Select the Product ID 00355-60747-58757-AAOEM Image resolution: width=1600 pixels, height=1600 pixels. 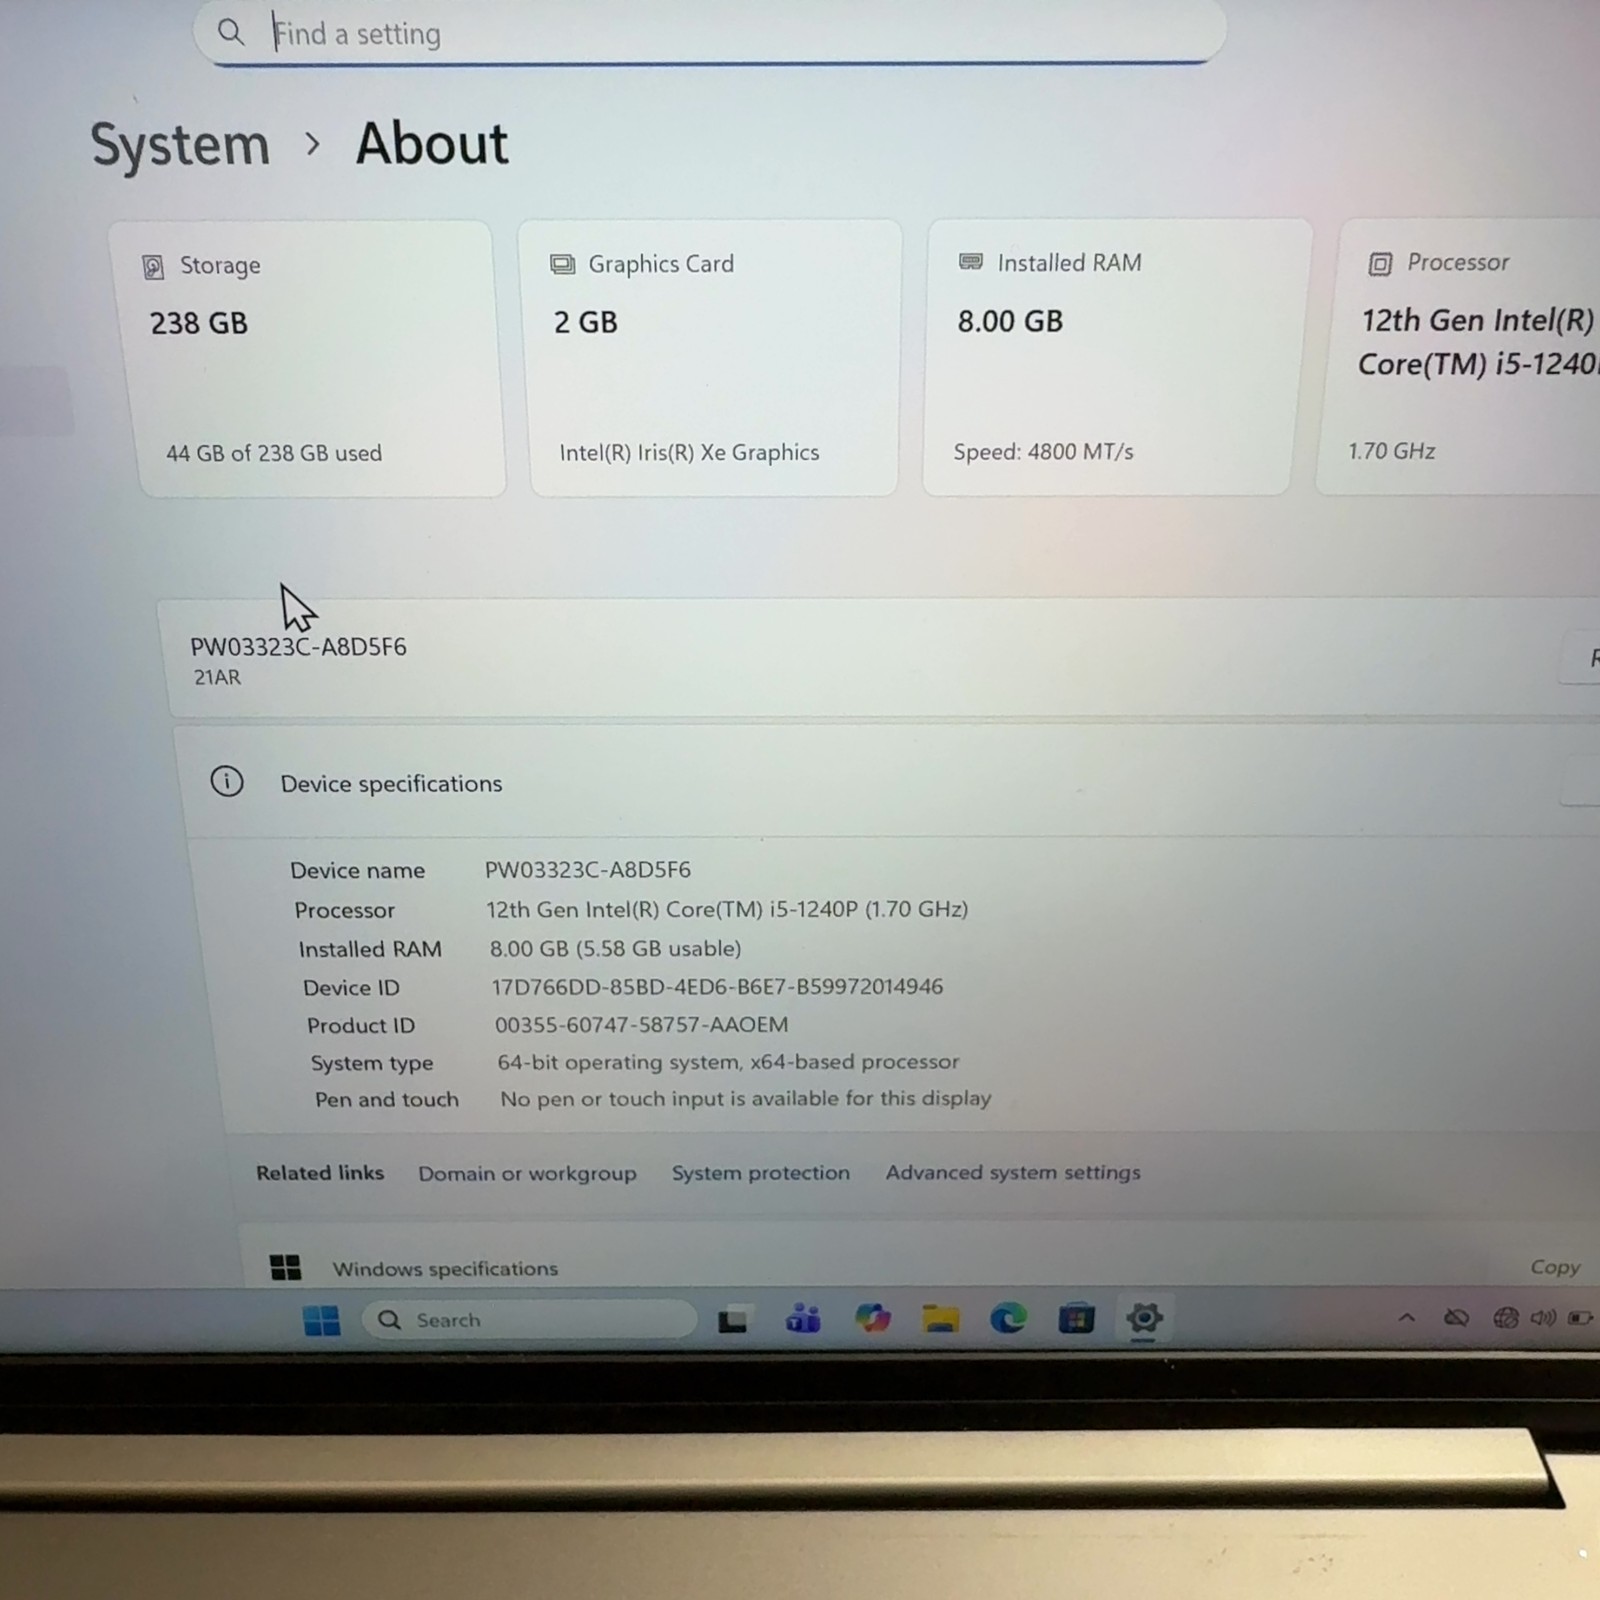[x=641, y=1025]
